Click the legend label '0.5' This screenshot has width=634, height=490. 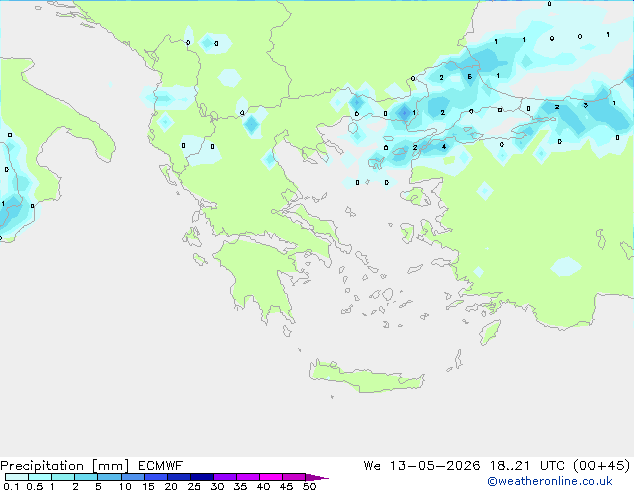coord(34,486)
